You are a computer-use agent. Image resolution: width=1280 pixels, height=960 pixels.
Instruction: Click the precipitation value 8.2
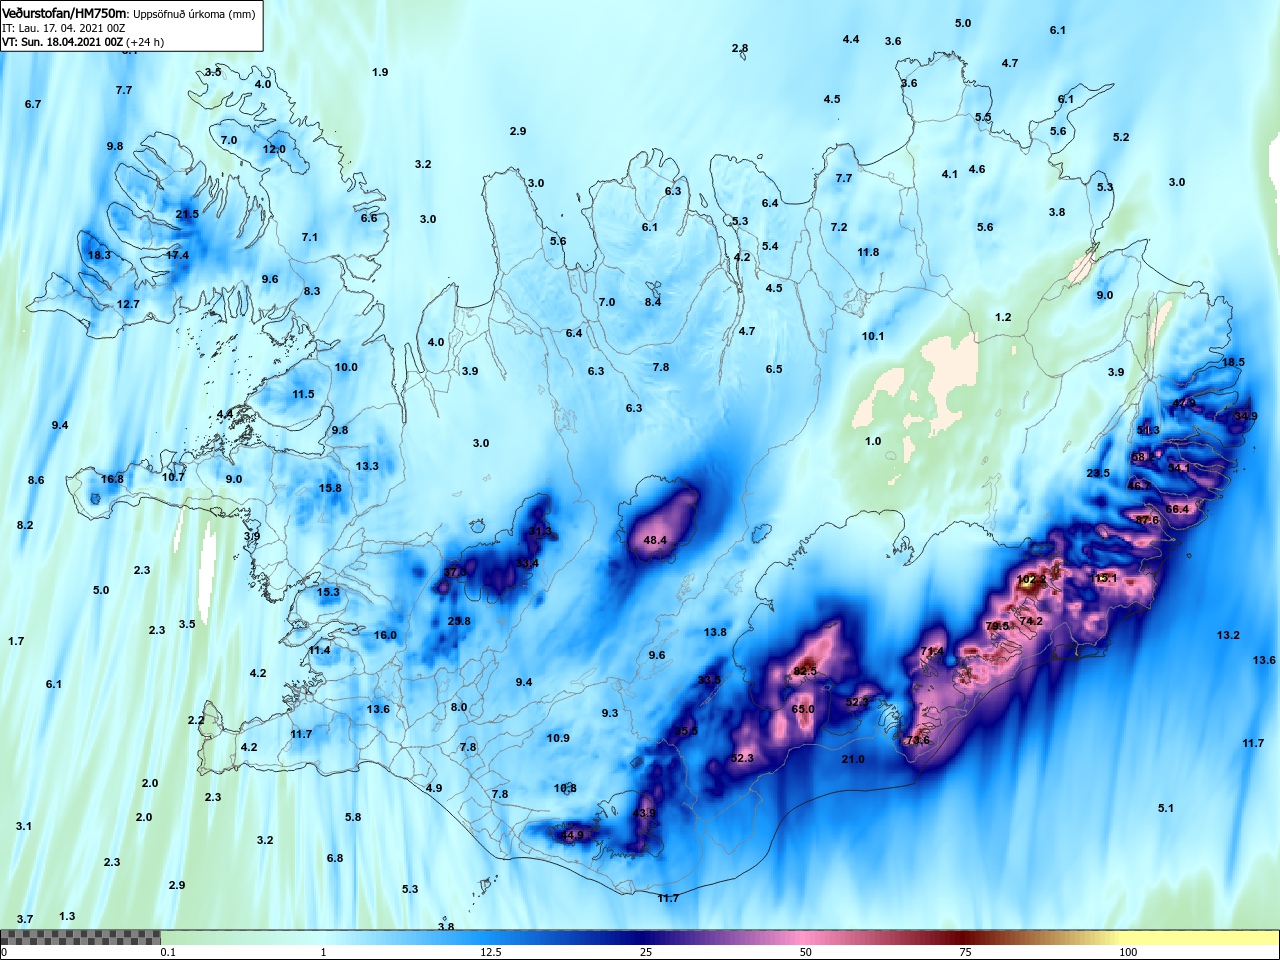click(x=25, y=525)
